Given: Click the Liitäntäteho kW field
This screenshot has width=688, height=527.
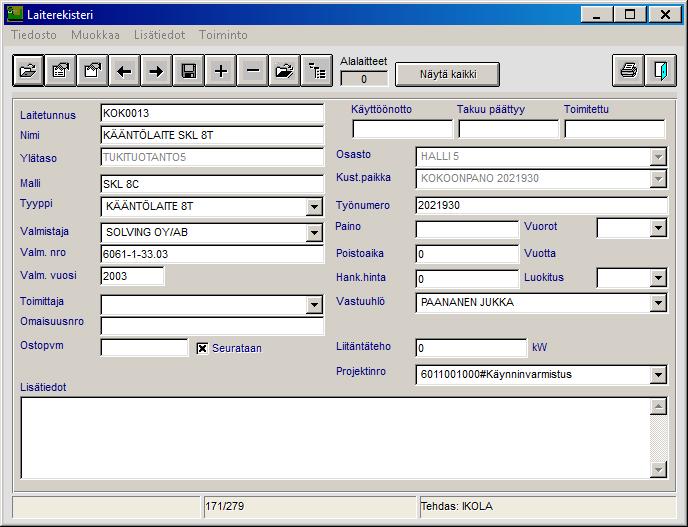Looking at the screenshot, I should [x=471, y=348].
